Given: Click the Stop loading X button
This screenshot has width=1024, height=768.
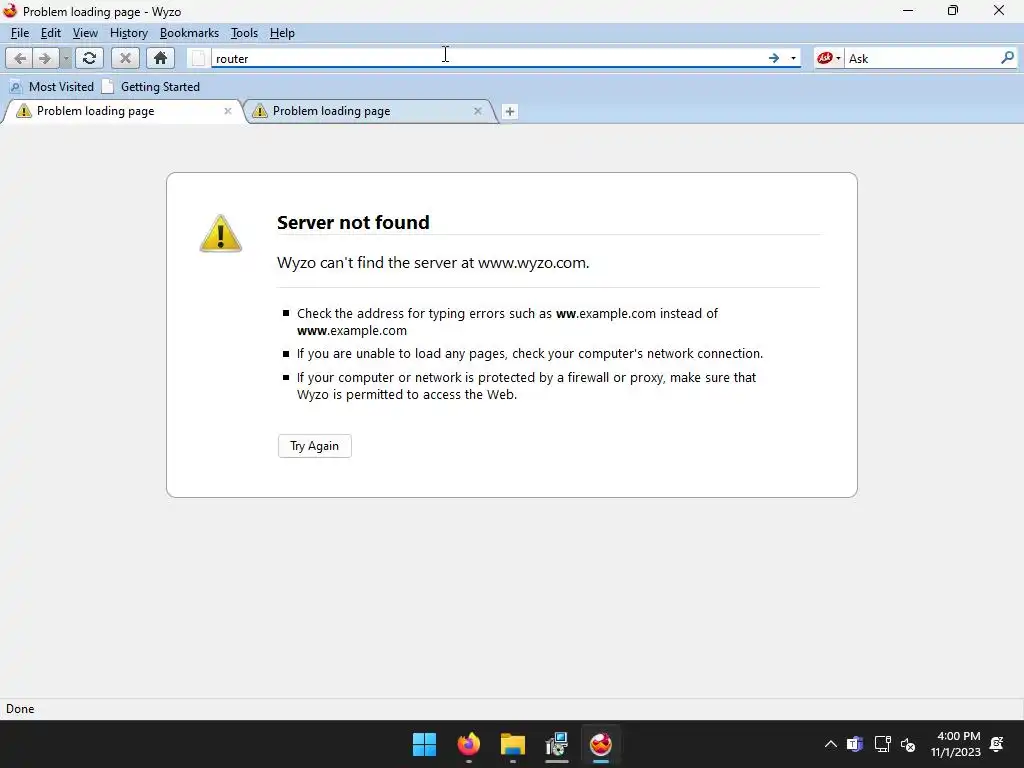Looking at the screenshot, I should [125, 58].
